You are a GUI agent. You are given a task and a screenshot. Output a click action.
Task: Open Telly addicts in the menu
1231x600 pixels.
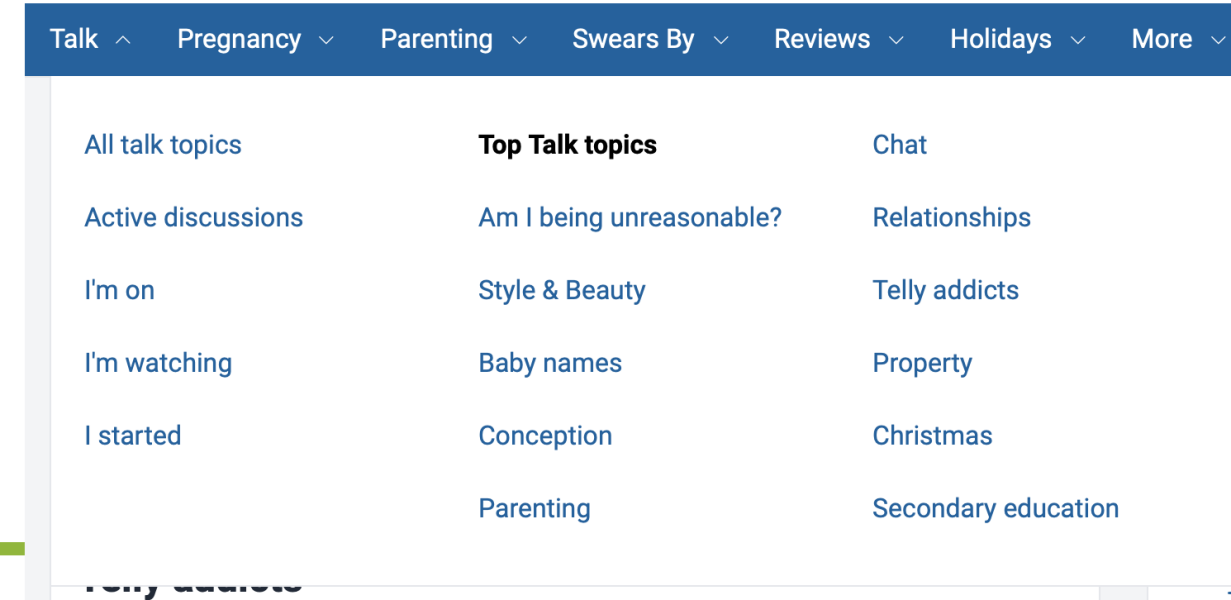(x=945, y=291)
